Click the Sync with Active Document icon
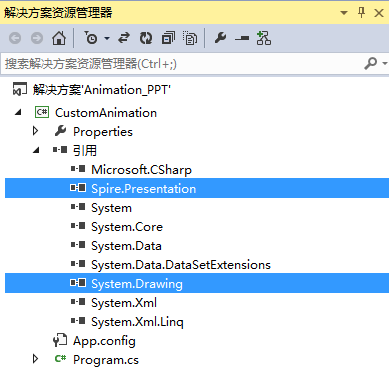389x385 pixels. [124, 38]
